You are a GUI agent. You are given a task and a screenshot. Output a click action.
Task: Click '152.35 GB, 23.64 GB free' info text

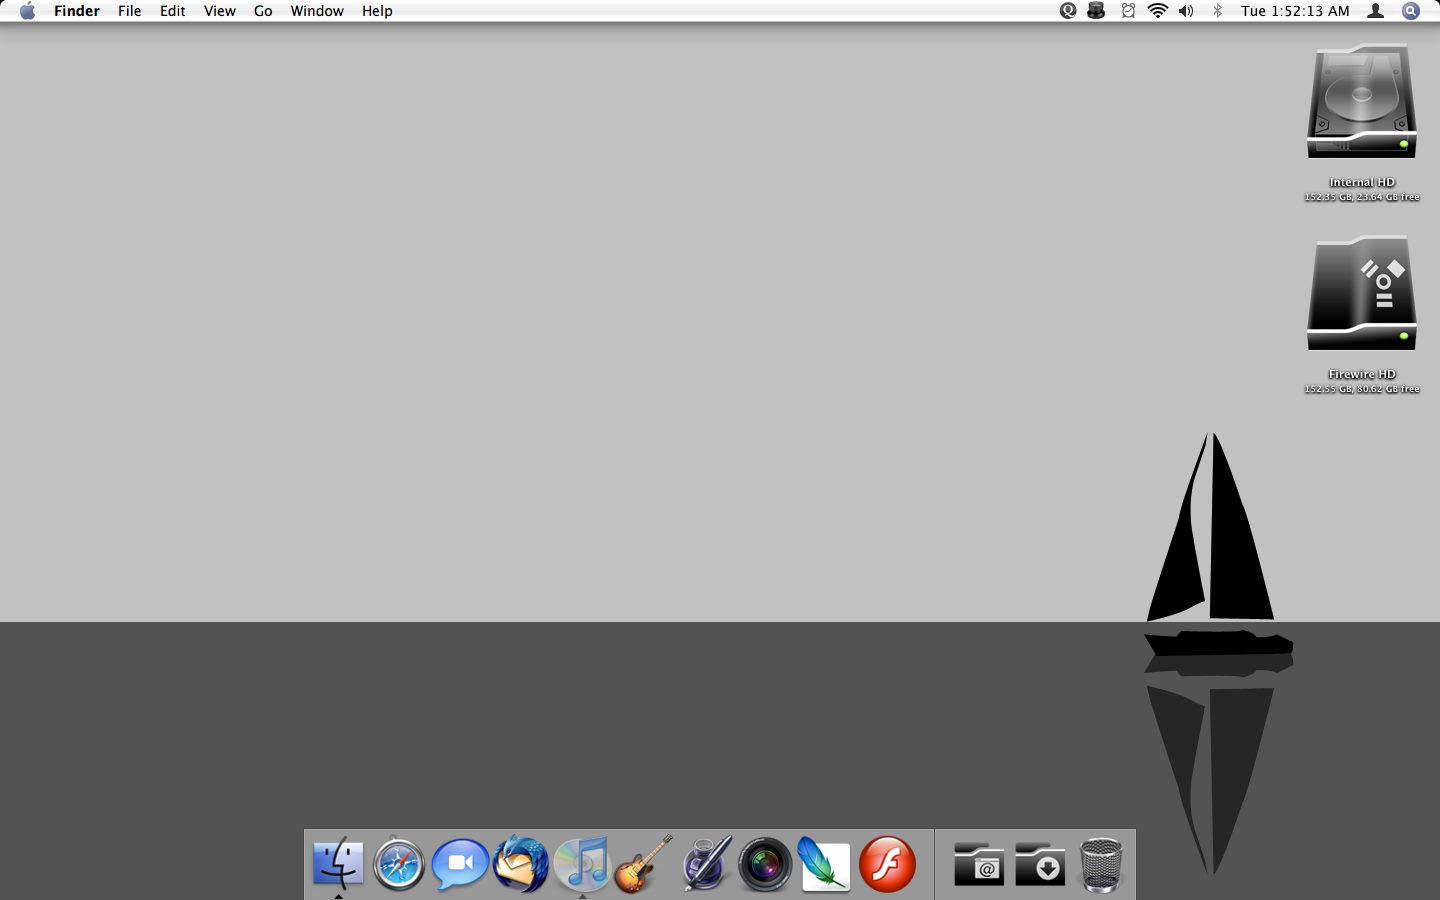pyautogui.click(x=1362, y=197)
